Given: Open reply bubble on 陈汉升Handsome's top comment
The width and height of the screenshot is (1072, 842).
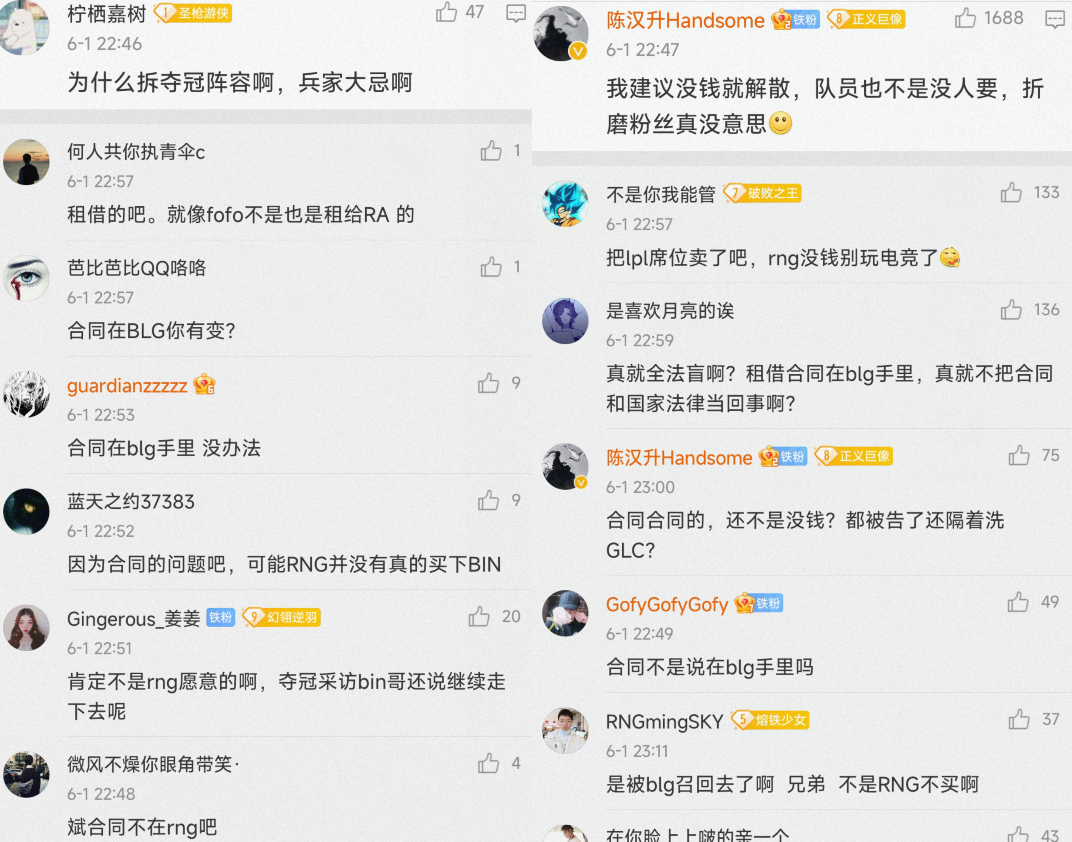Looking at the screenshot, I should click(x=1055, y=19).
